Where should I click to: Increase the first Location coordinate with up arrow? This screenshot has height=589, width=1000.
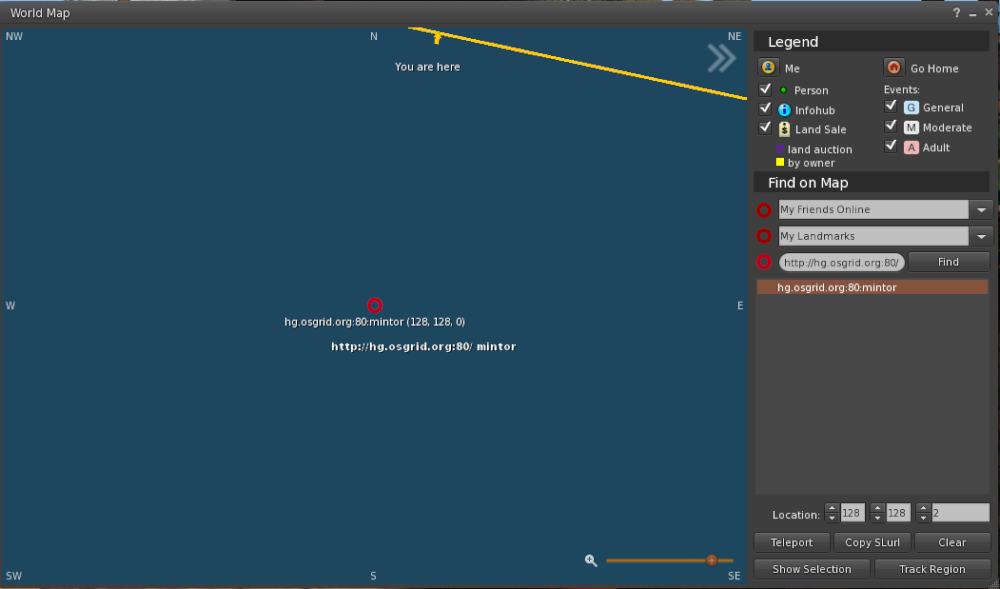point(831,508)
